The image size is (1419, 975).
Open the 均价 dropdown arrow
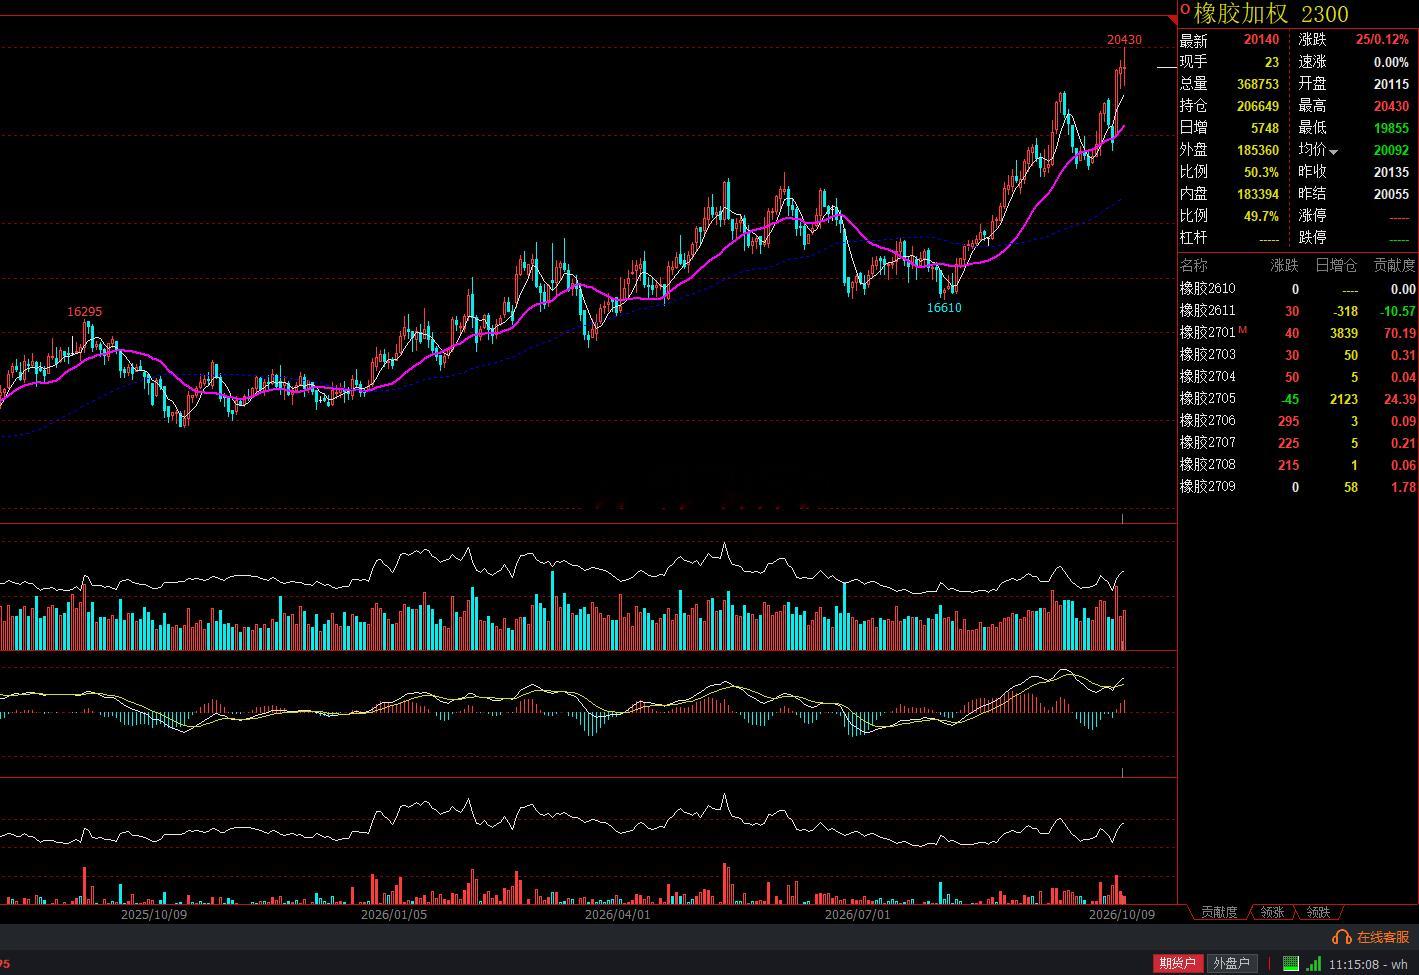[x=1334, y=152]
